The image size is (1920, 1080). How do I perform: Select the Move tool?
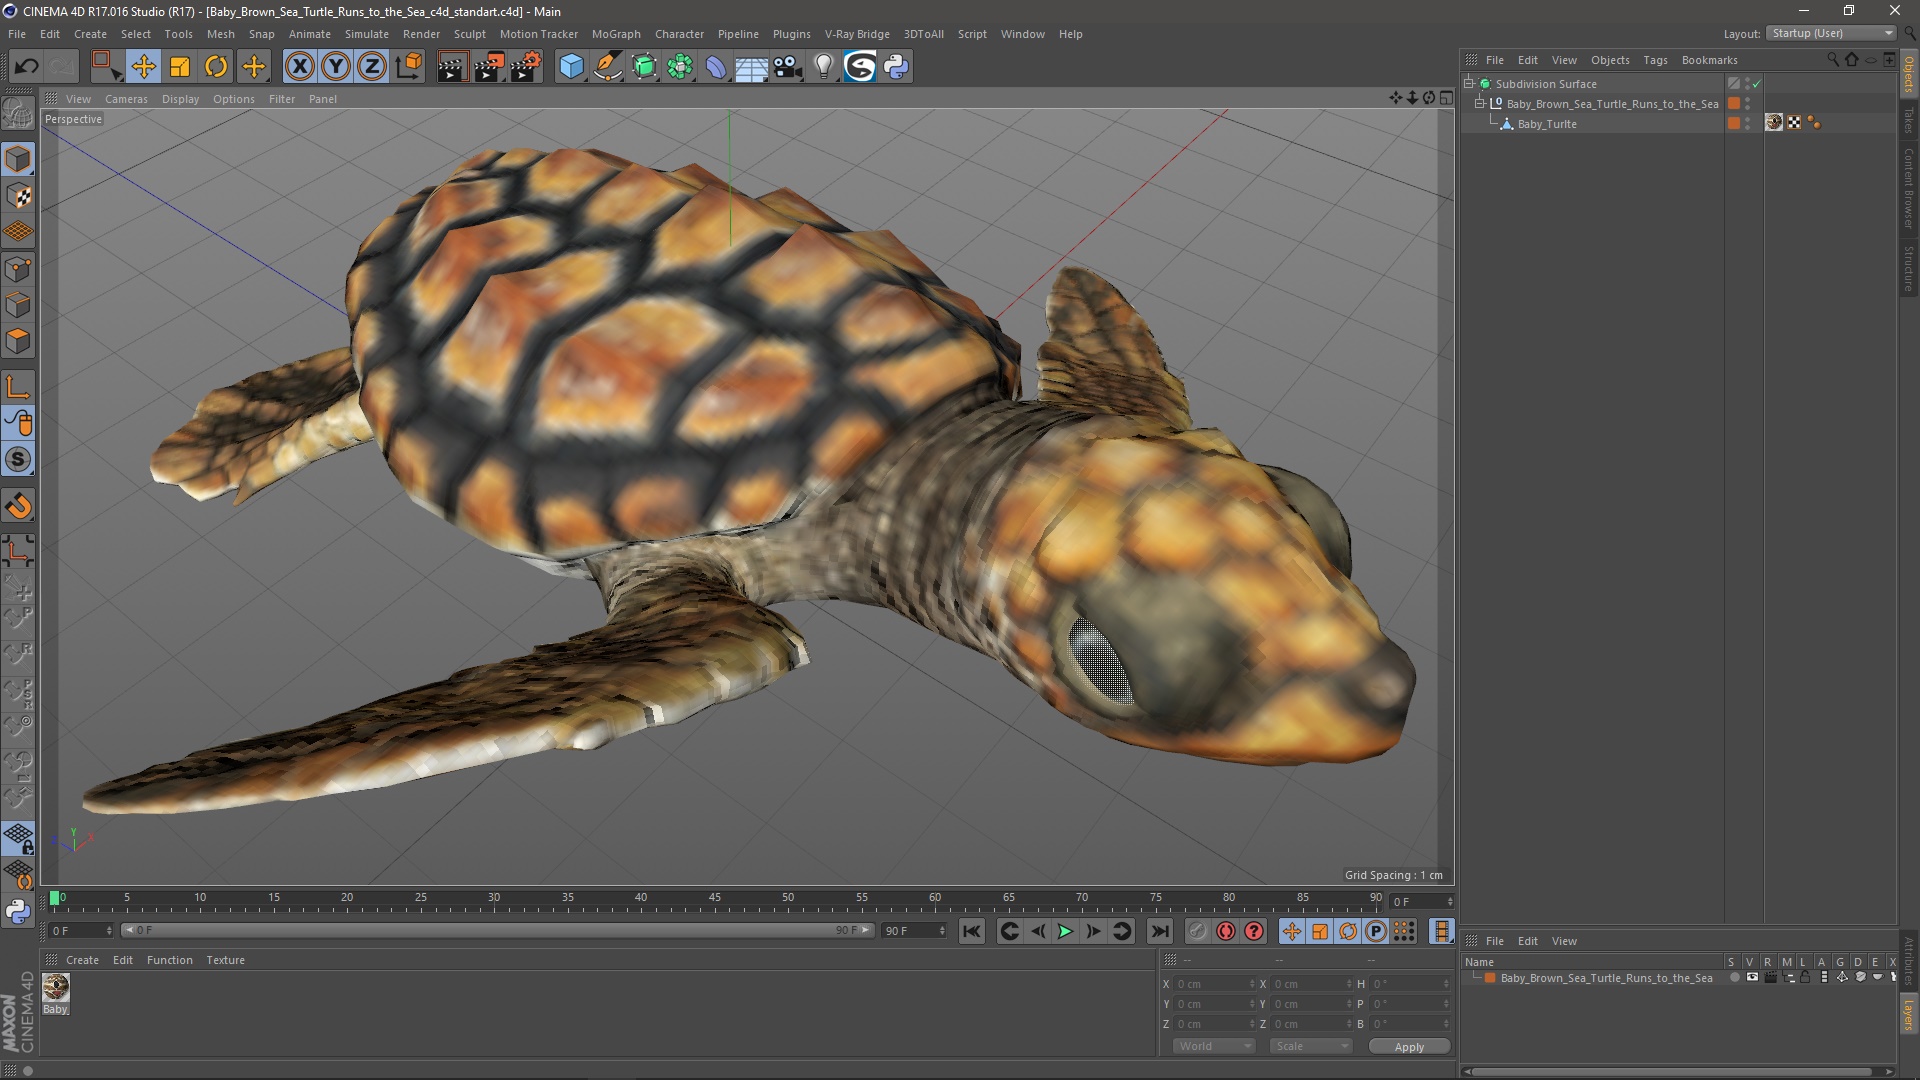[143, 67]
